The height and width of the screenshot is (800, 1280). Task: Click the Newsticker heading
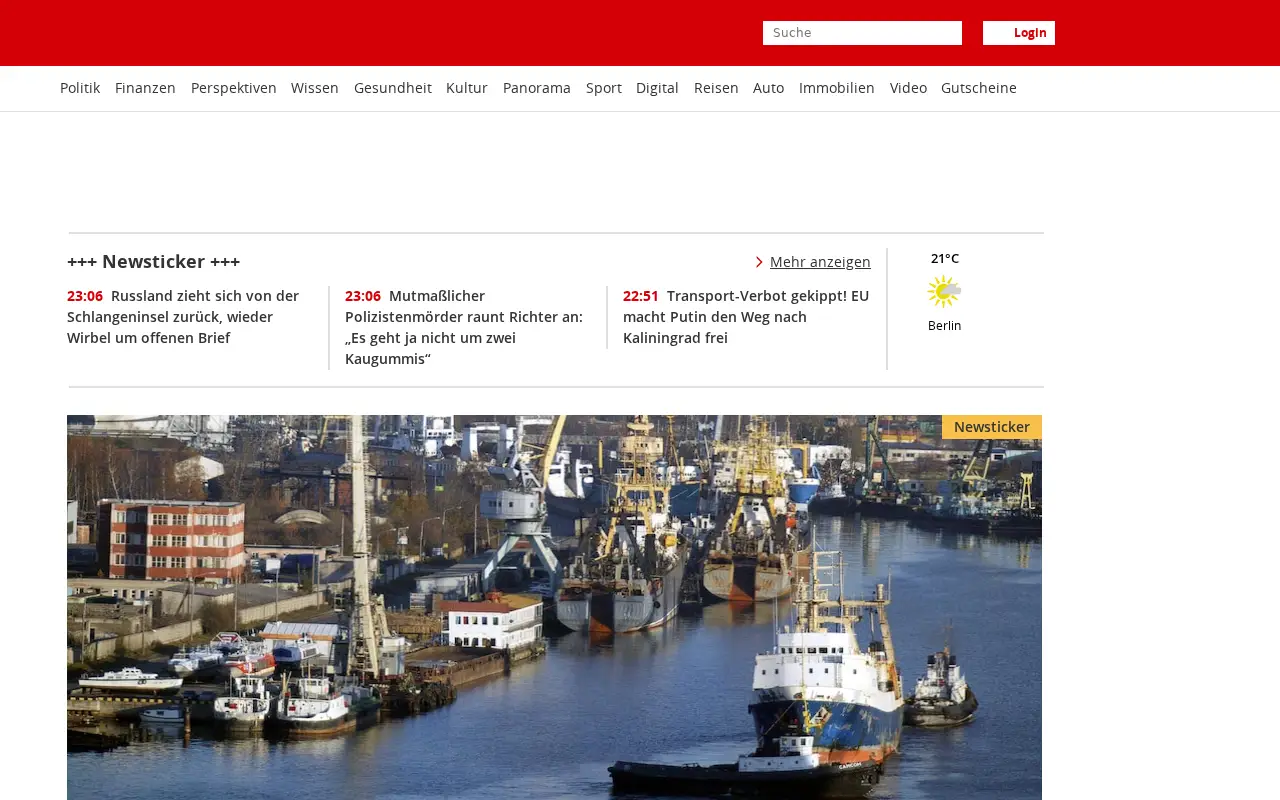coord(154,262)
